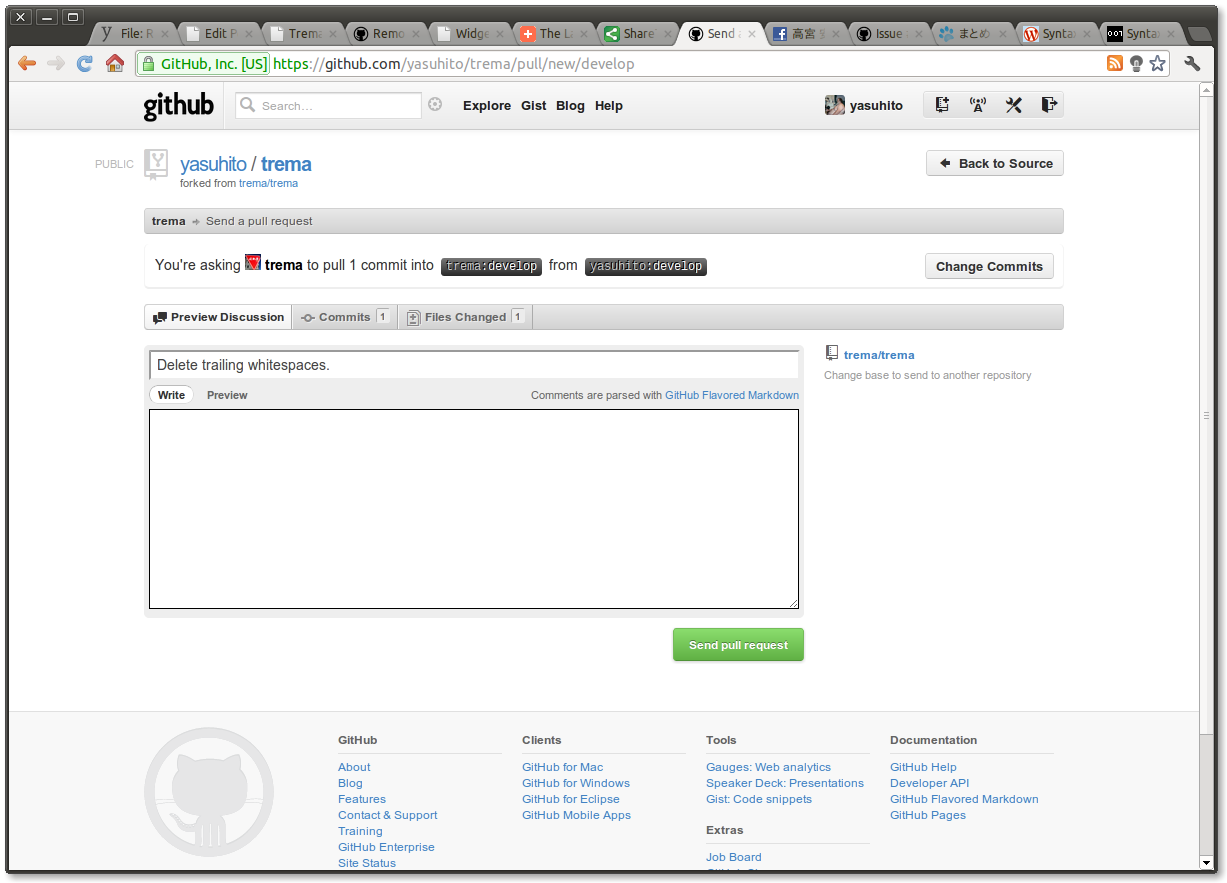This screenshot has height=883, width=1227.
Task: Click the trema:develop base branch label
Action: click(491, 266)
